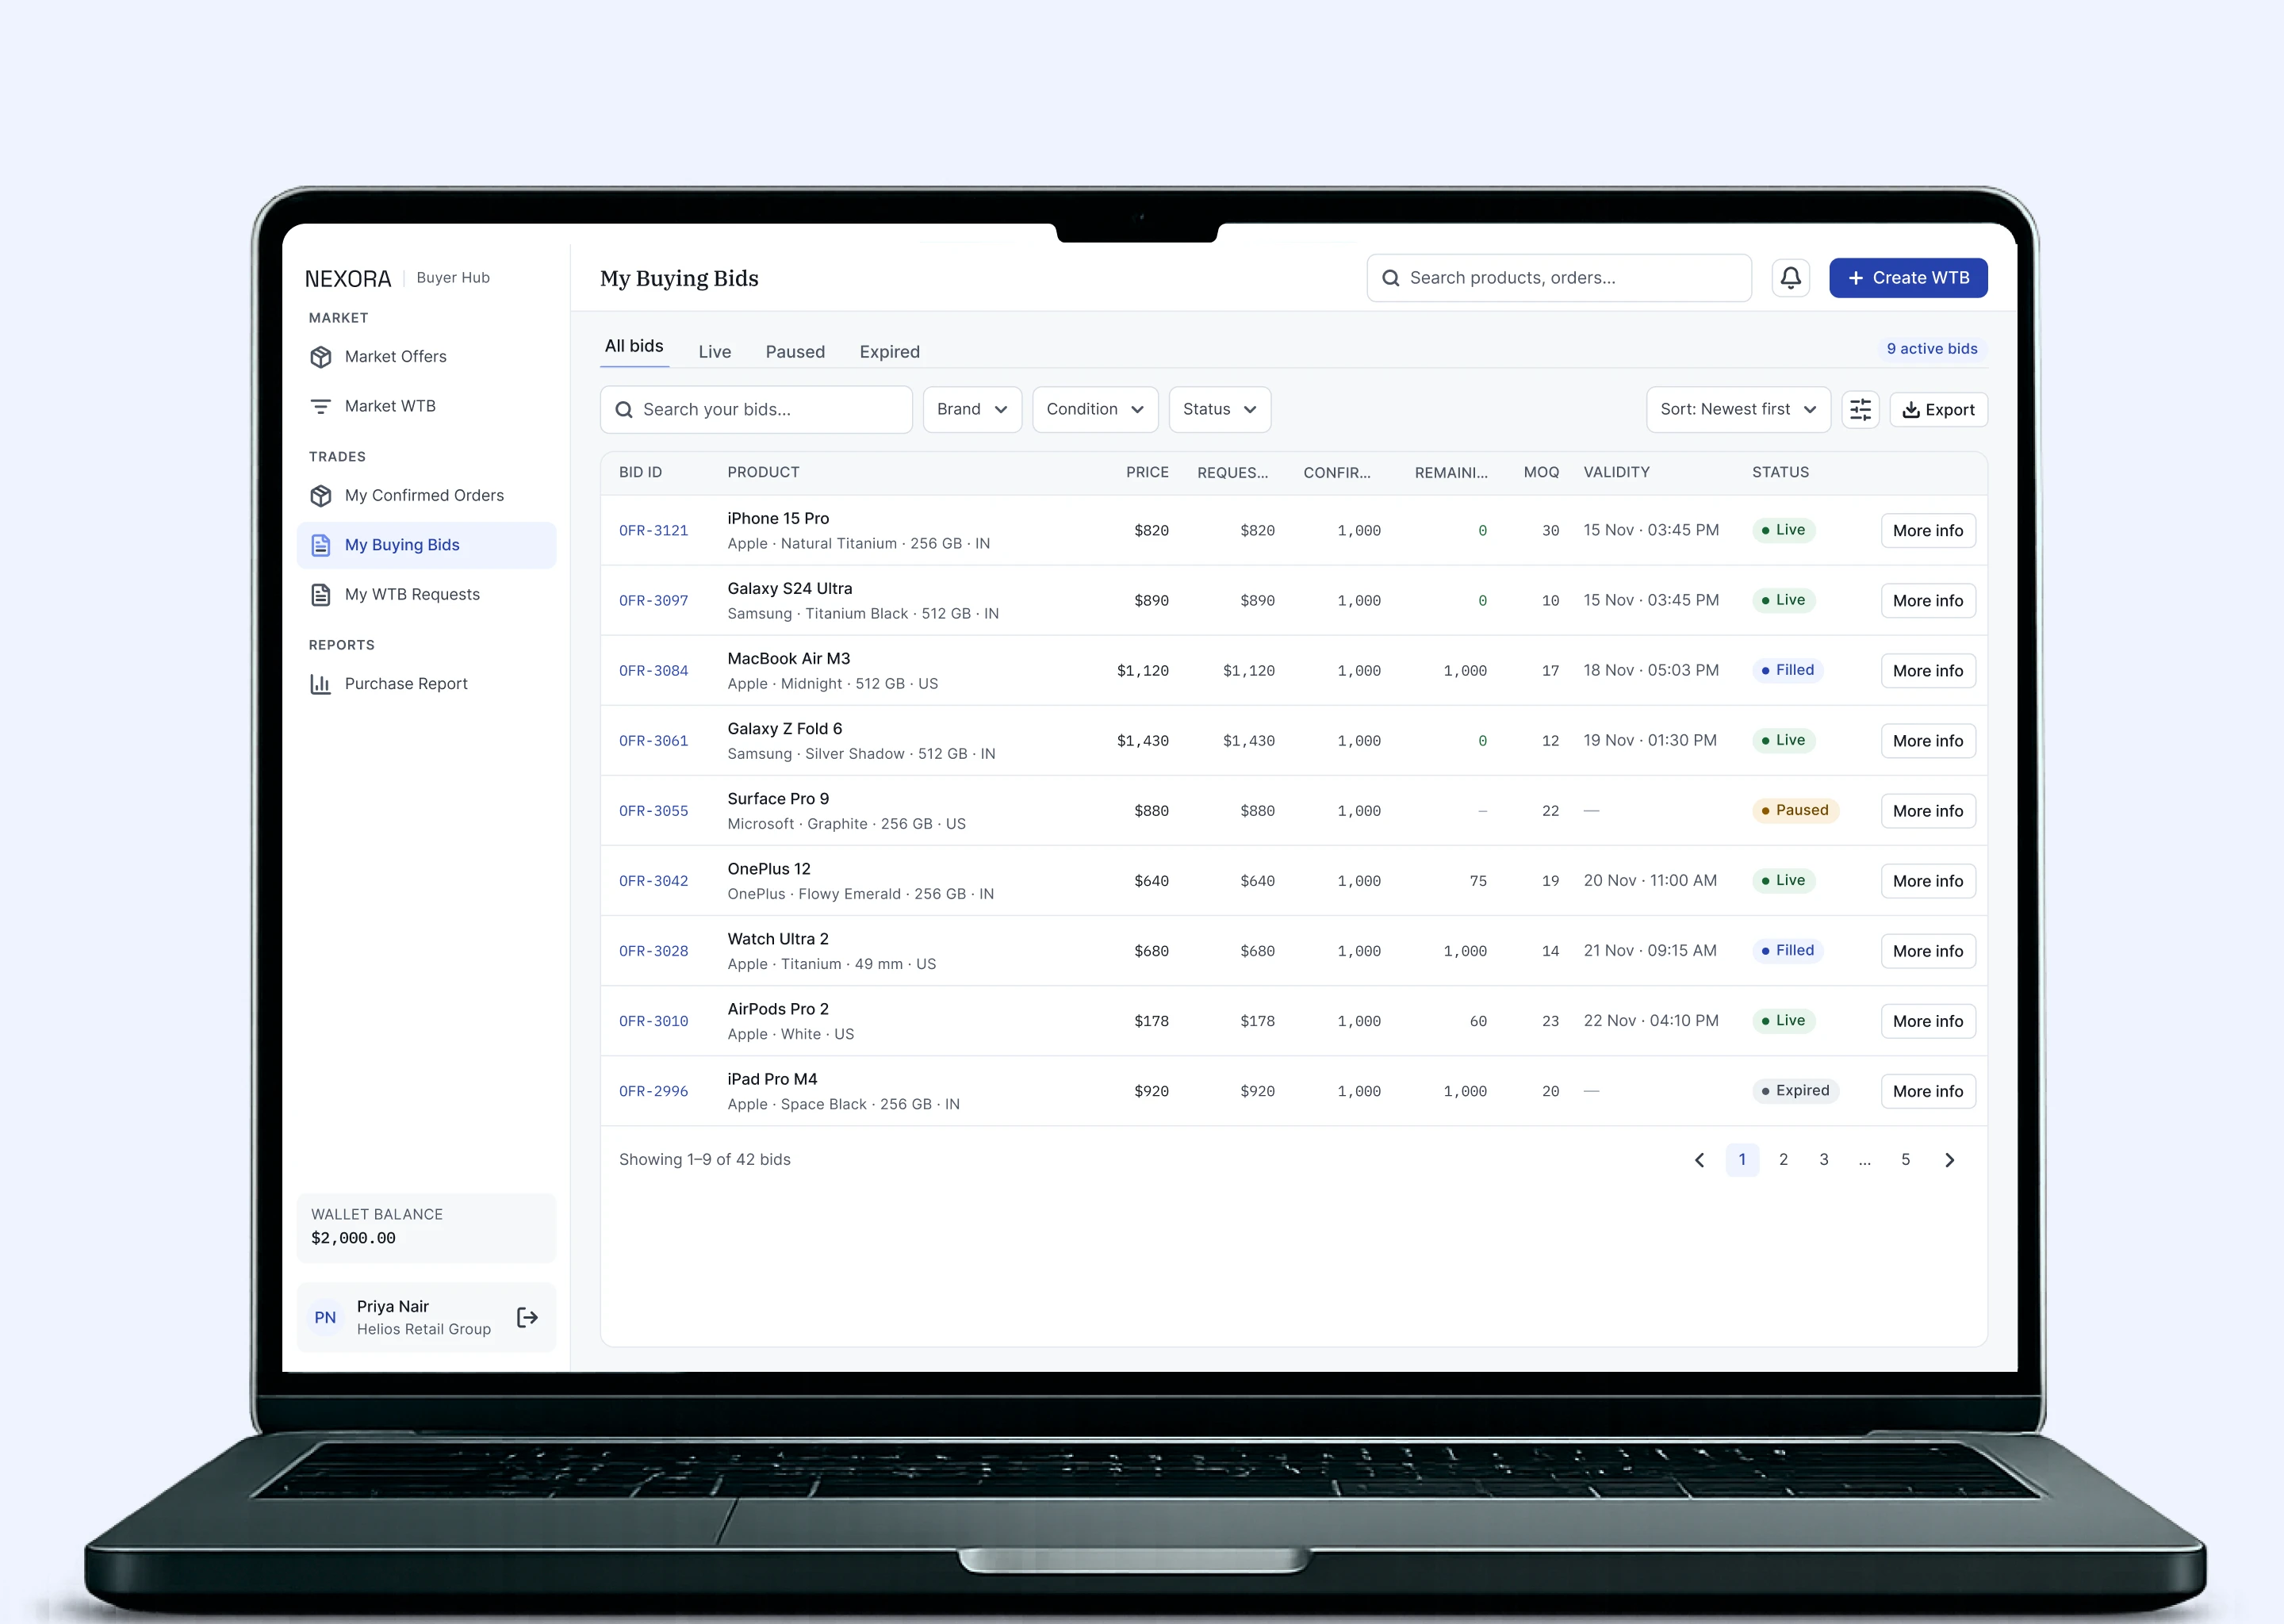Open bid OFR-3042 link
2284x1624 pixels.
tap(653, 881)
